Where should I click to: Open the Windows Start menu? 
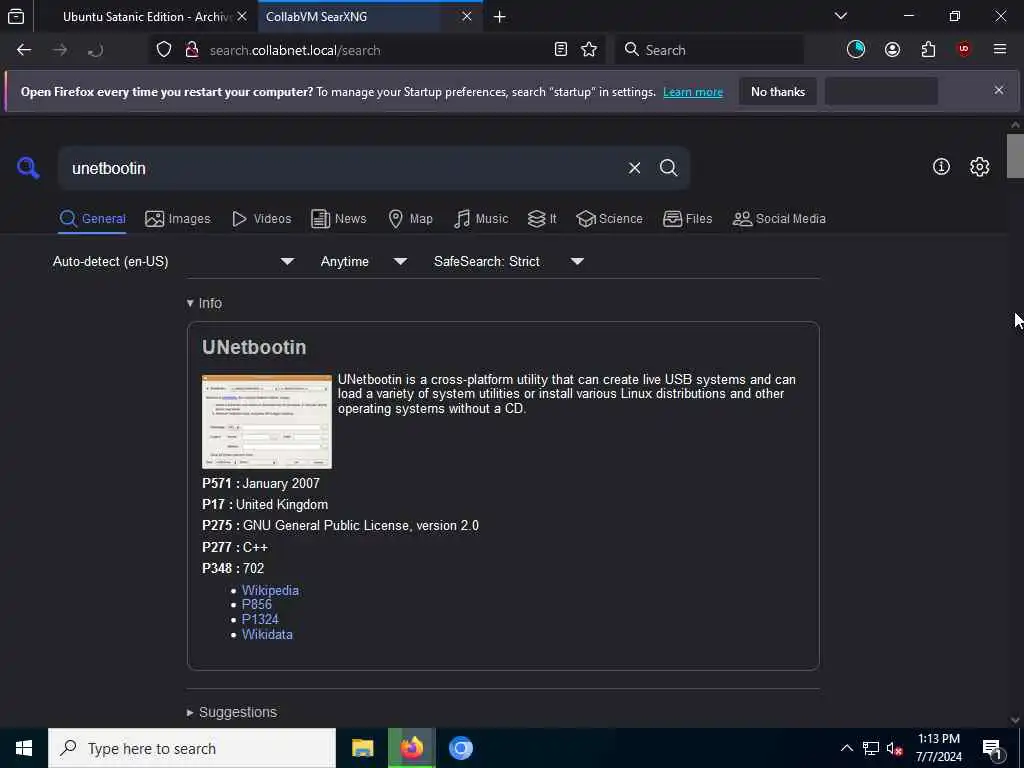click(24, 748)
